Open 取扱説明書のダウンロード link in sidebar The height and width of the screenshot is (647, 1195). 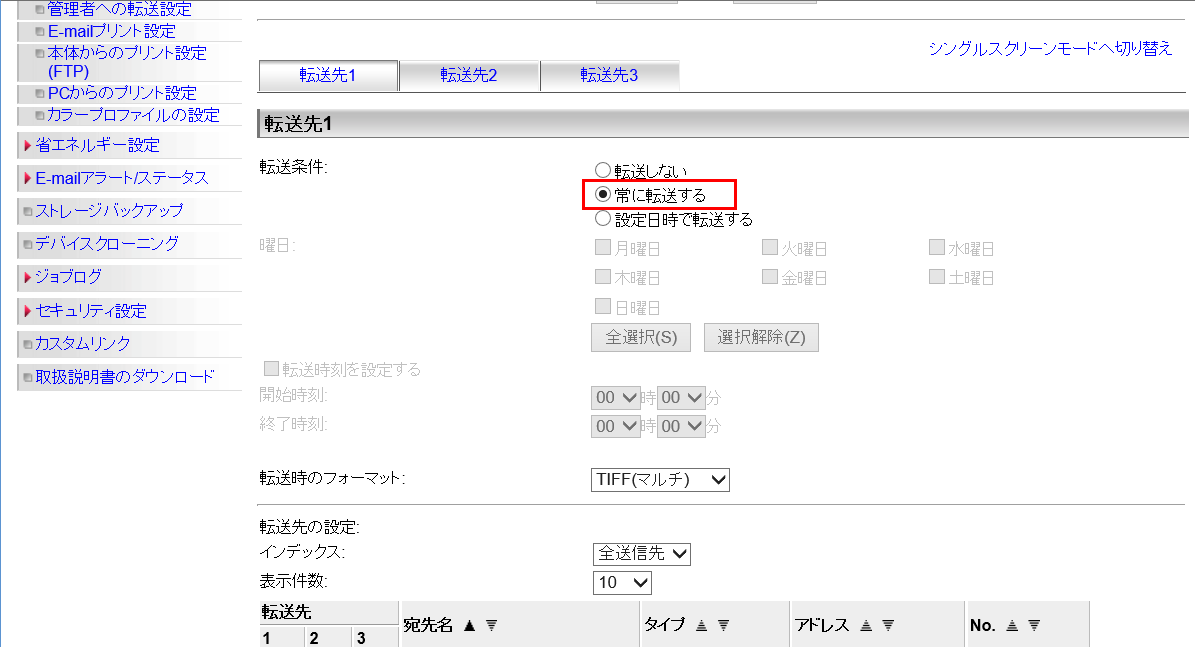click(124, 376)
